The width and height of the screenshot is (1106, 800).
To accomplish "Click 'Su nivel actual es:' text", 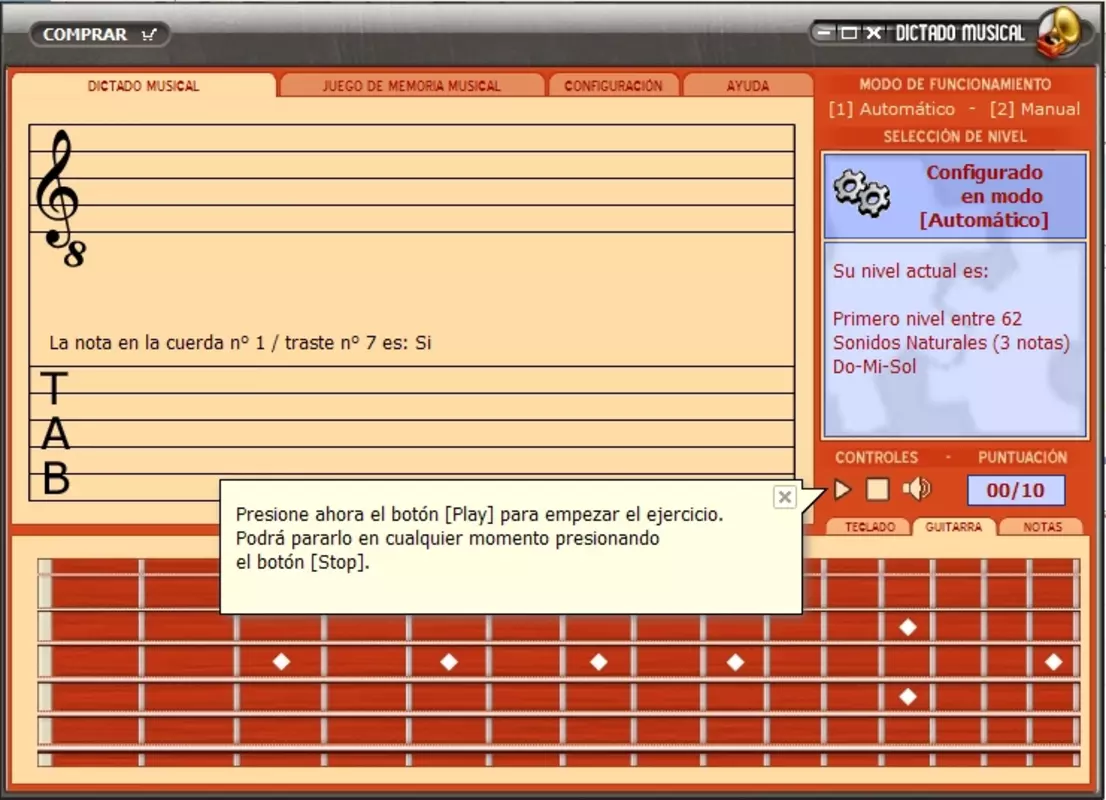I will tap(910, 271).
